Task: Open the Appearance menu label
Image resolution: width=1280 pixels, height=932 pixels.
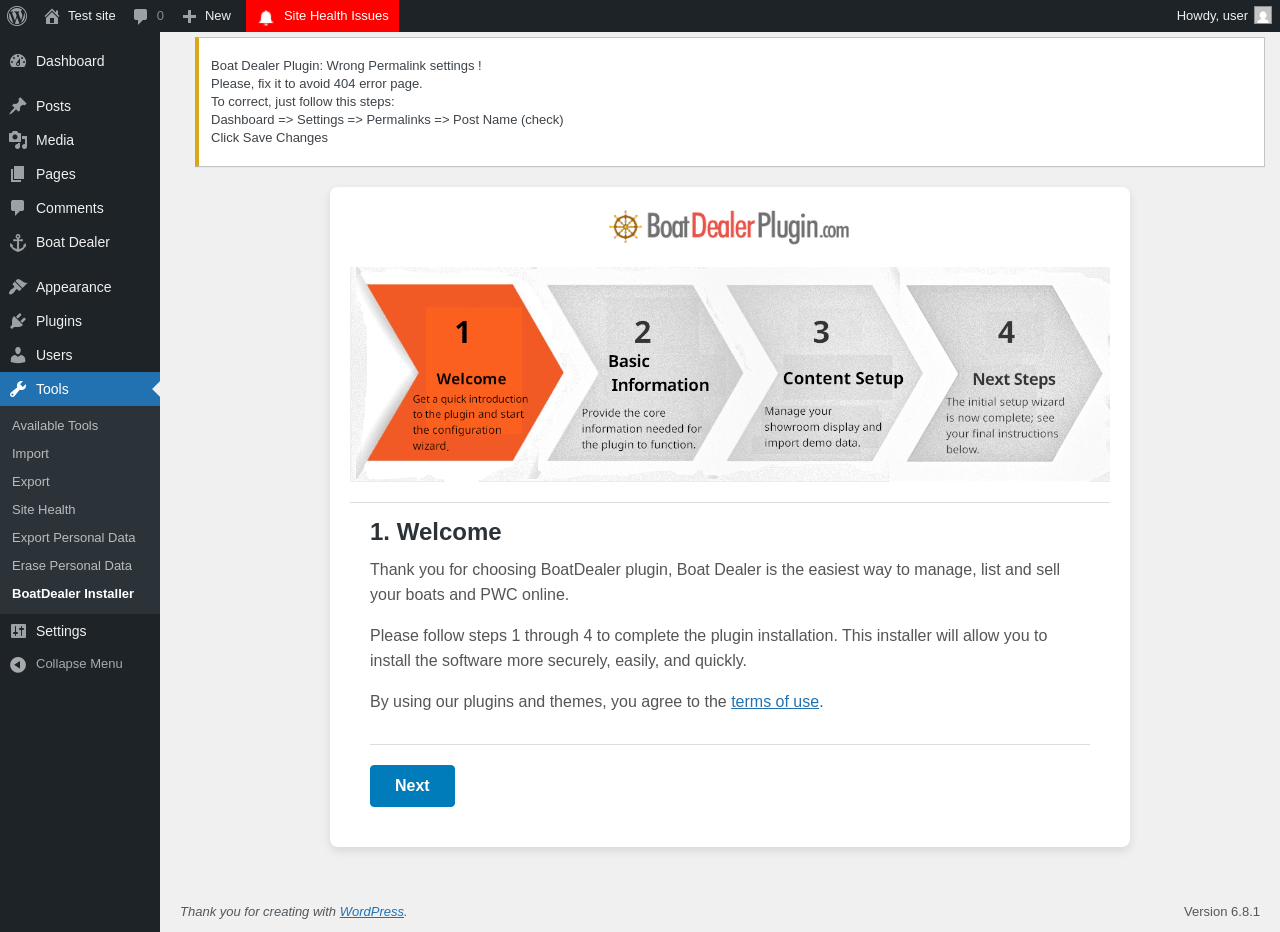Action: tap(74, 287)
